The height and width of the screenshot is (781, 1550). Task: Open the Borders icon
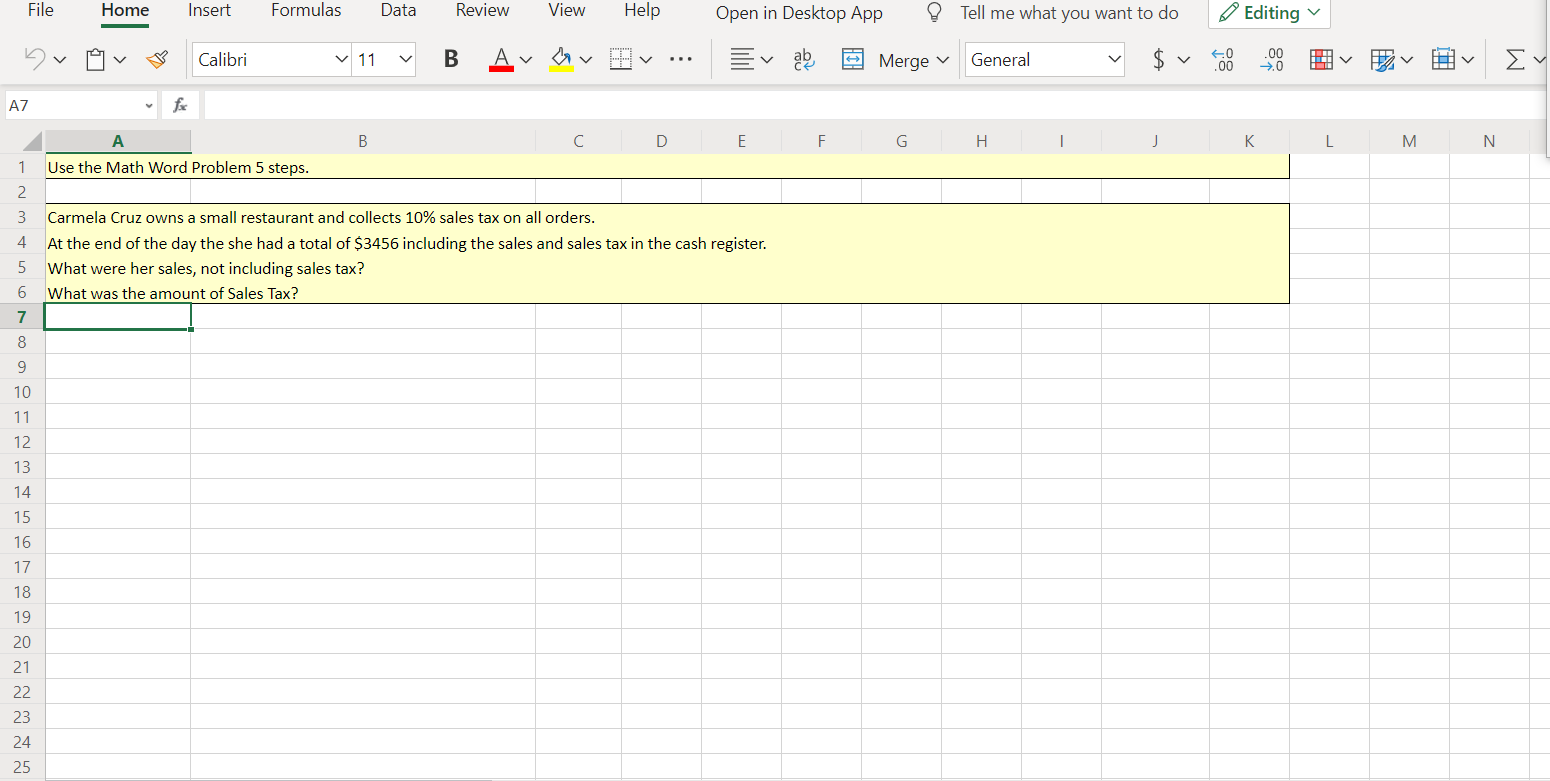pyautogui.click(x=620, y=59)
